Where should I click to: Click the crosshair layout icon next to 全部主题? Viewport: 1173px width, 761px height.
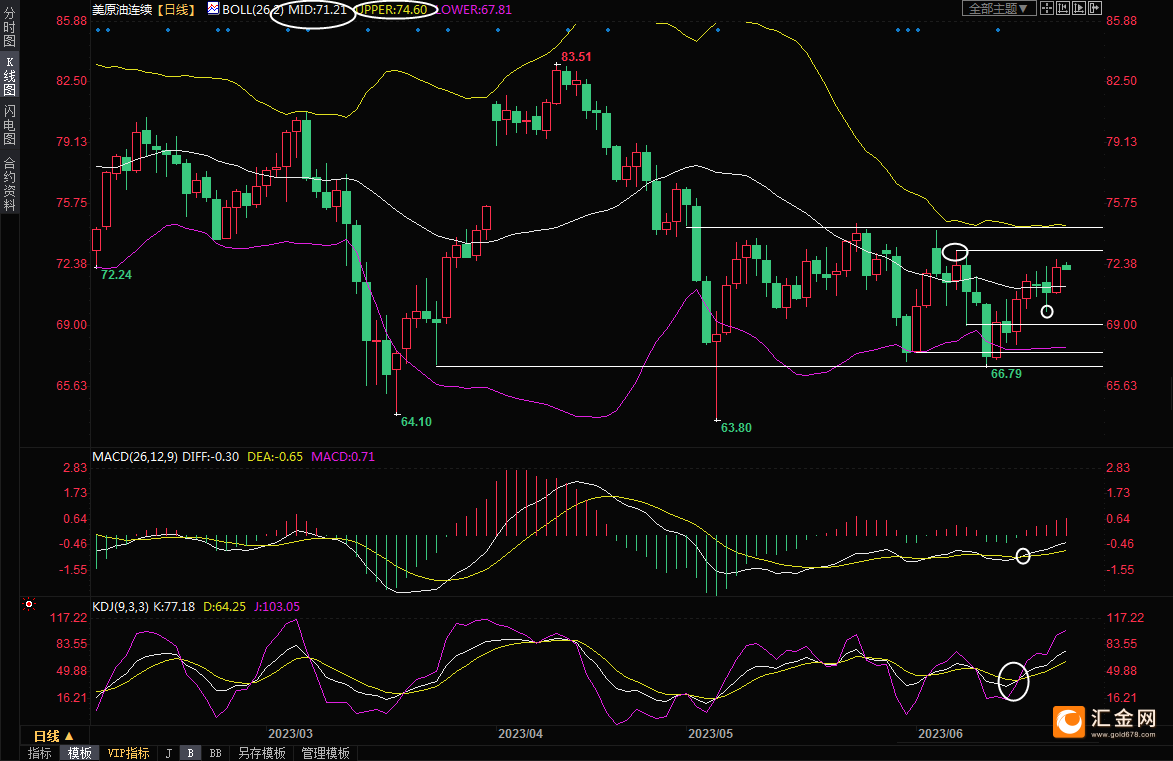(1047, 8)
